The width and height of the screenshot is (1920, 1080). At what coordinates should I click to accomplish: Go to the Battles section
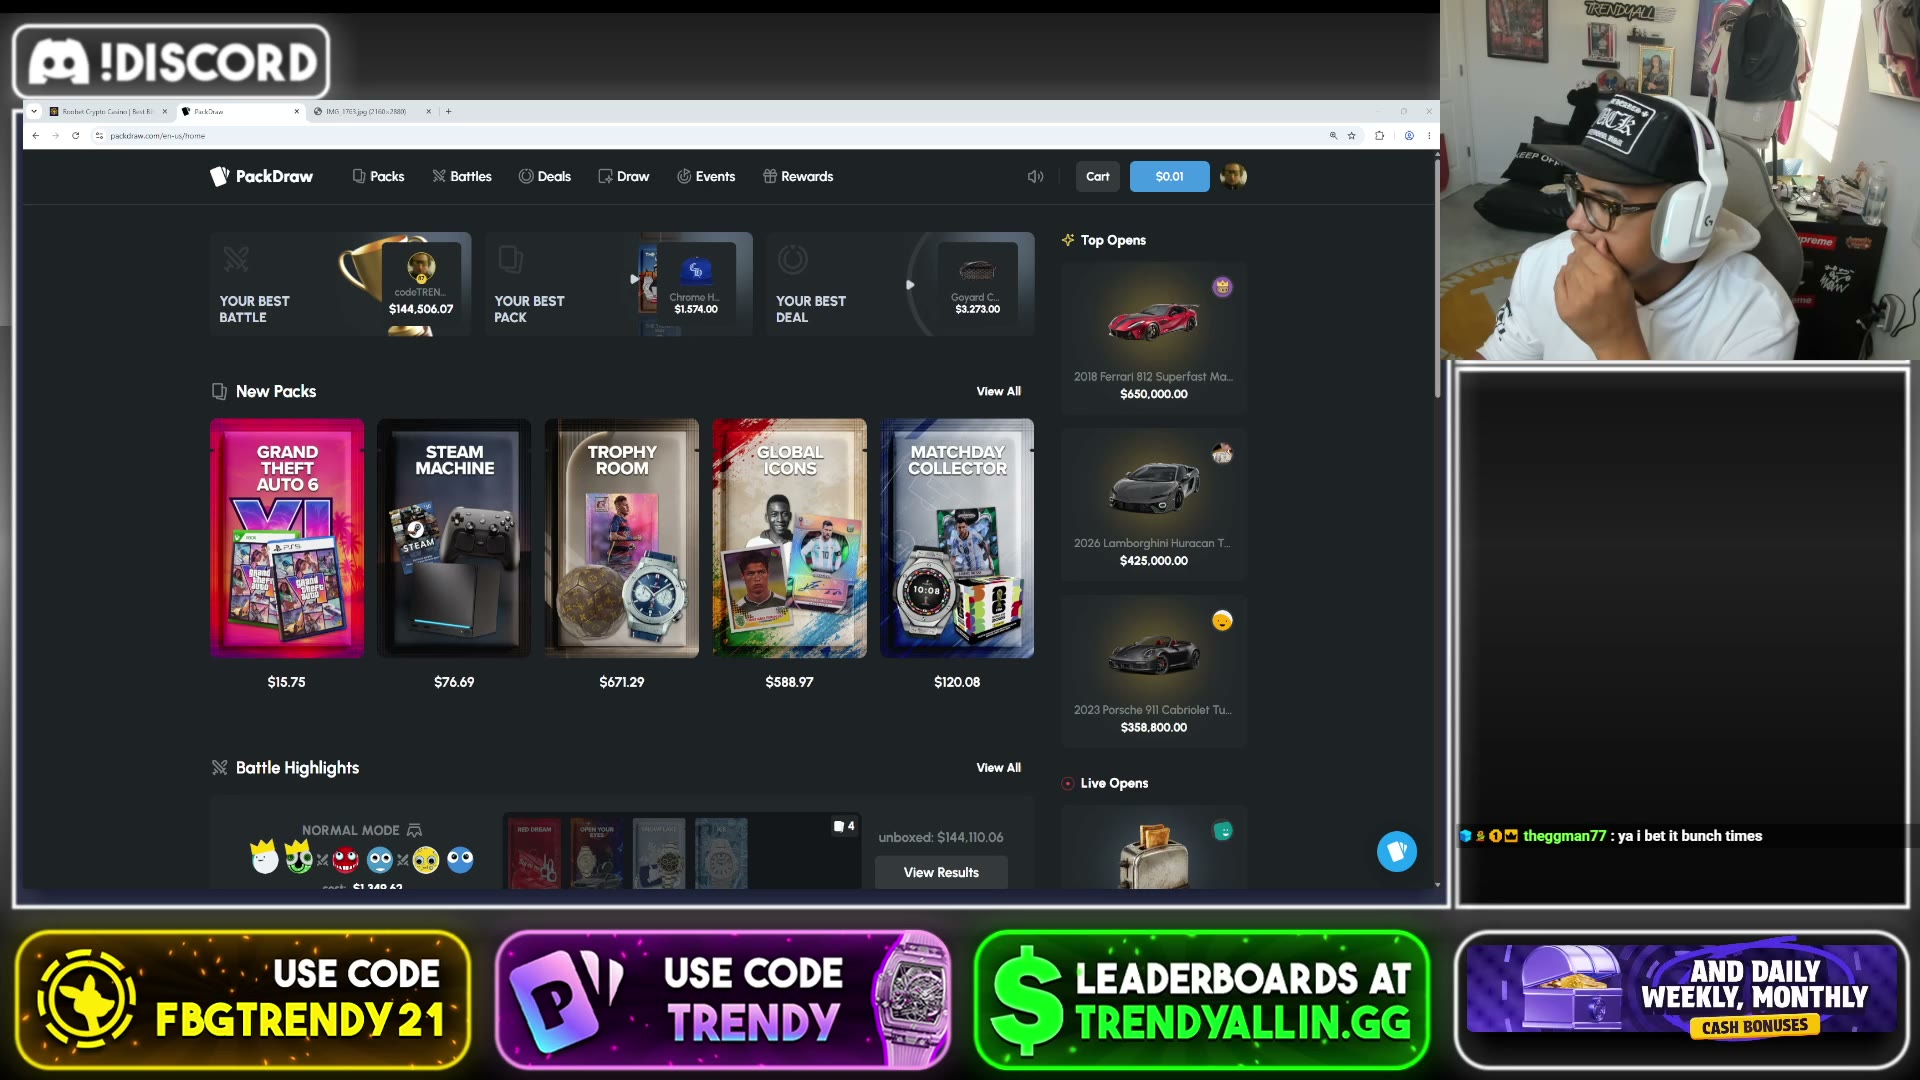461,176
